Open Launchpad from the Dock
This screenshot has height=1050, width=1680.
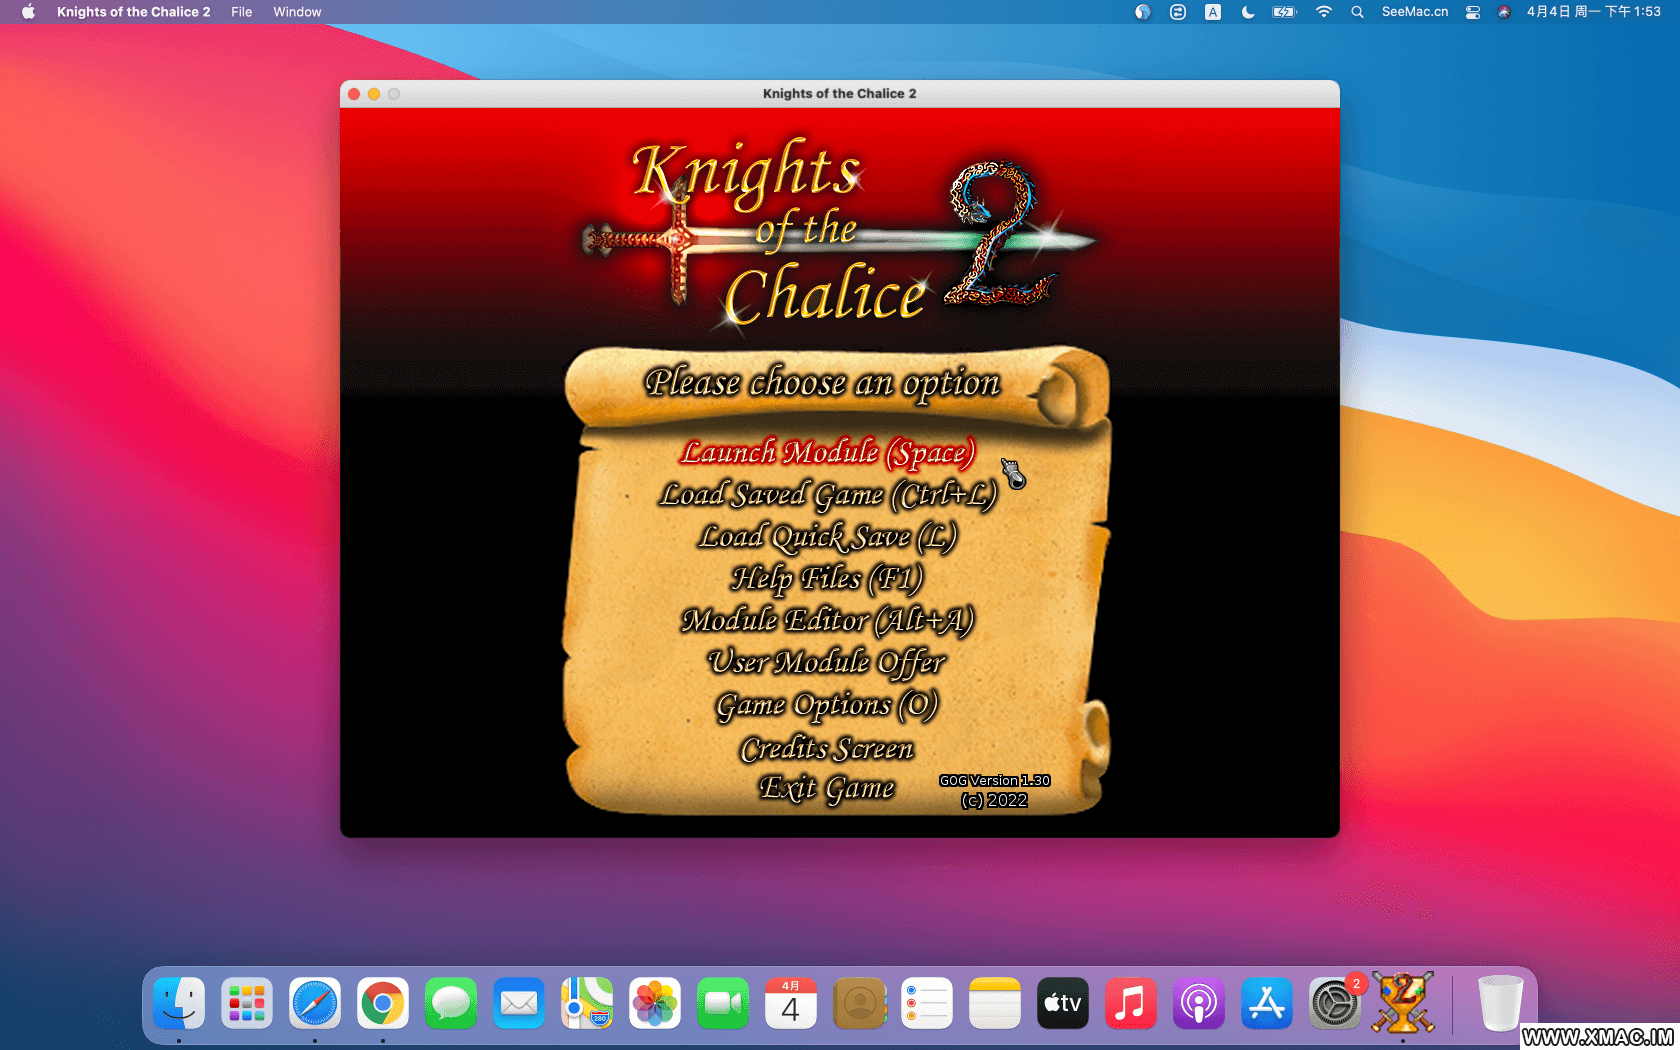tap(247, 1003)
